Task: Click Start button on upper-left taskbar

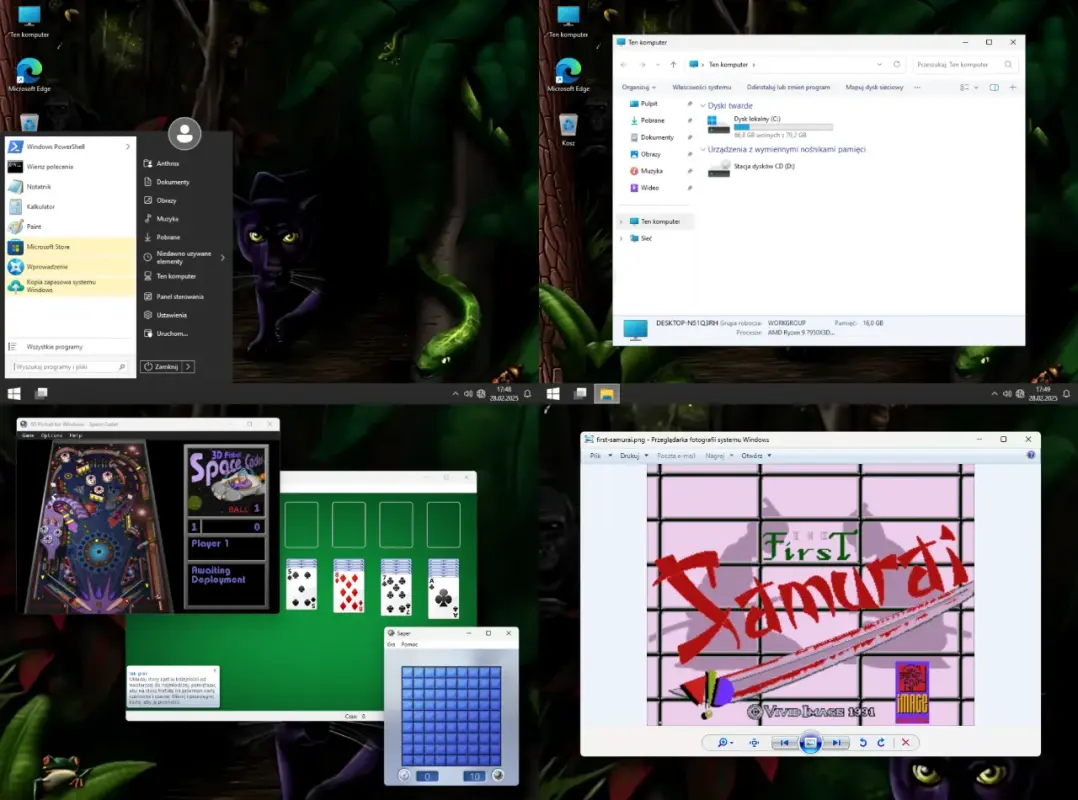Action: click(14, 393)
